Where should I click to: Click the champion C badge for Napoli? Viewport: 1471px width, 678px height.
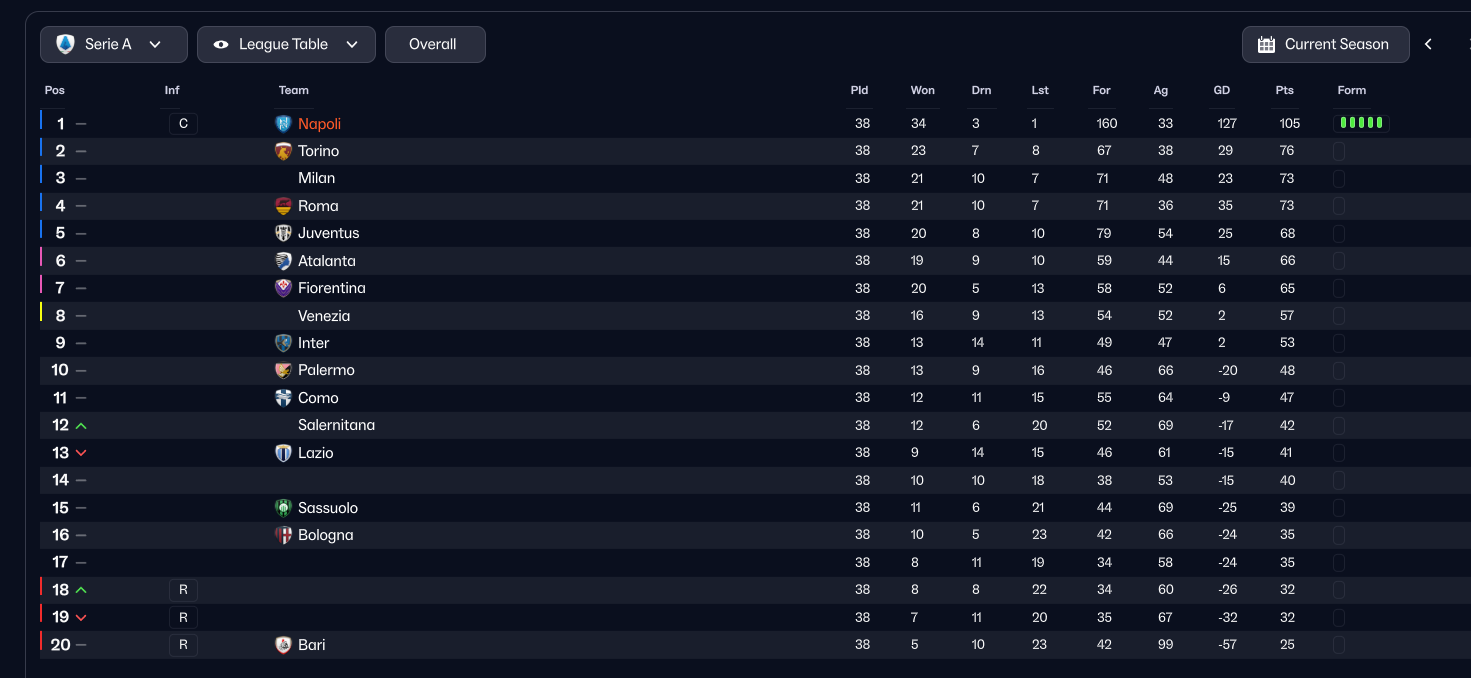tap(183, 124)
